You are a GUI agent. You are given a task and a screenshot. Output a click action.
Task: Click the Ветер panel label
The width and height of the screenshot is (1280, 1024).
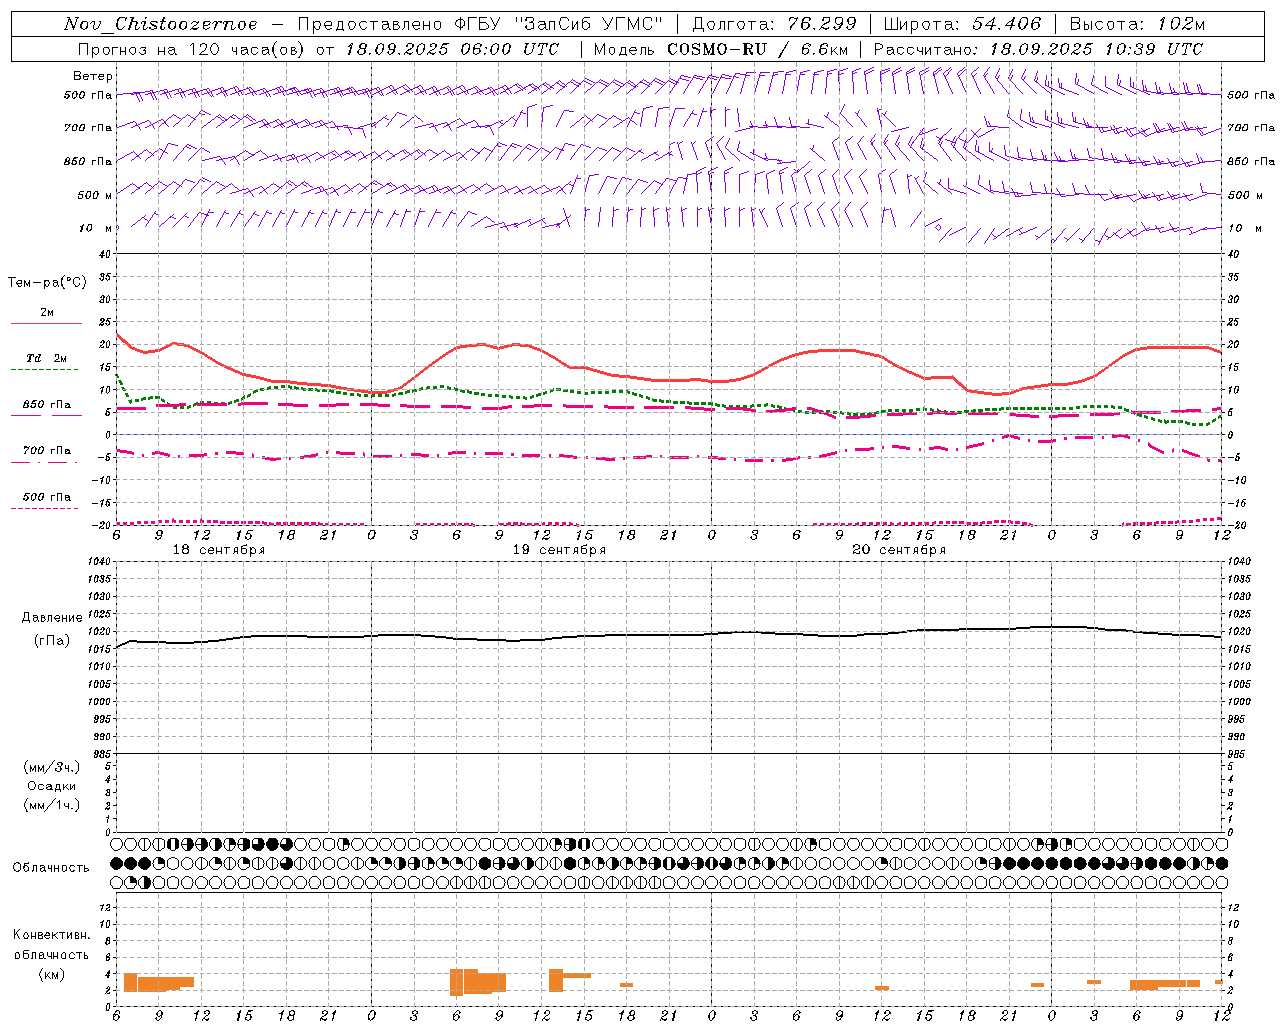tap(93, 76)
